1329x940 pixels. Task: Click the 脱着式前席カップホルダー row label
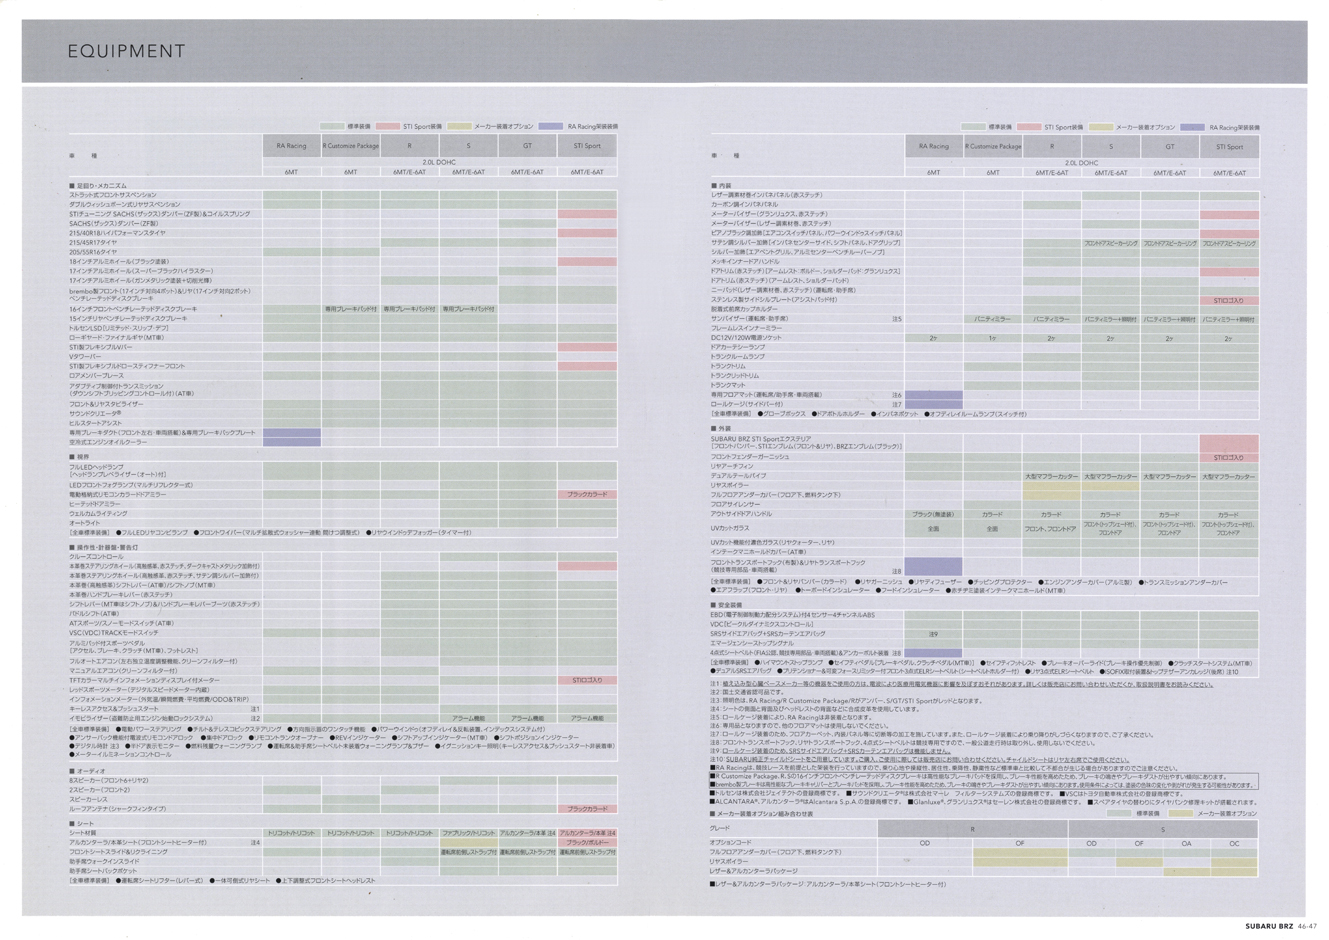coord(744,310)
